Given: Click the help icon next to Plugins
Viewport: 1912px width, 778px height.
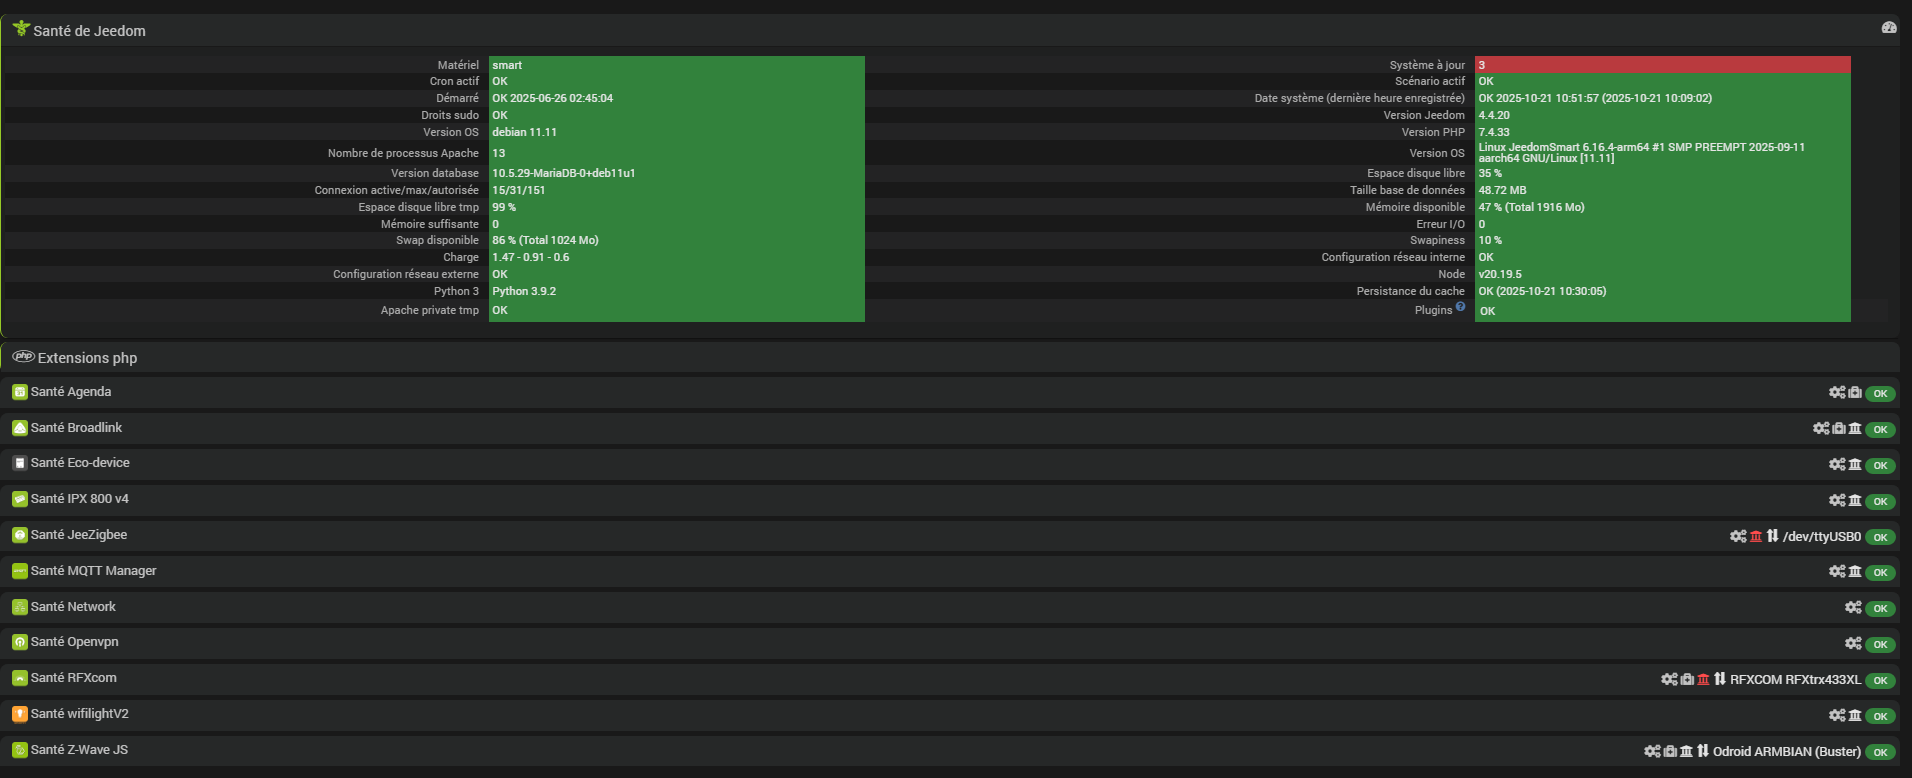Looking at the screenshot, I should pos(1460,307).
